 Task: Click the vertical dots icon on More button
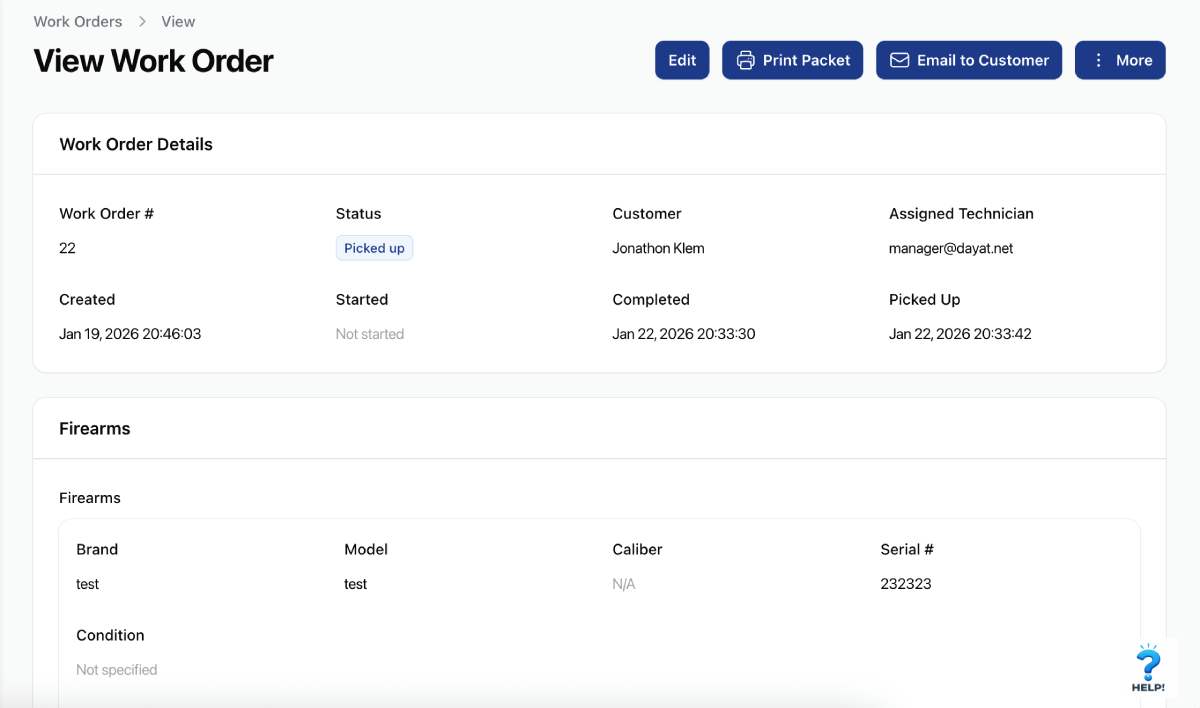[x=1097, y=60]
